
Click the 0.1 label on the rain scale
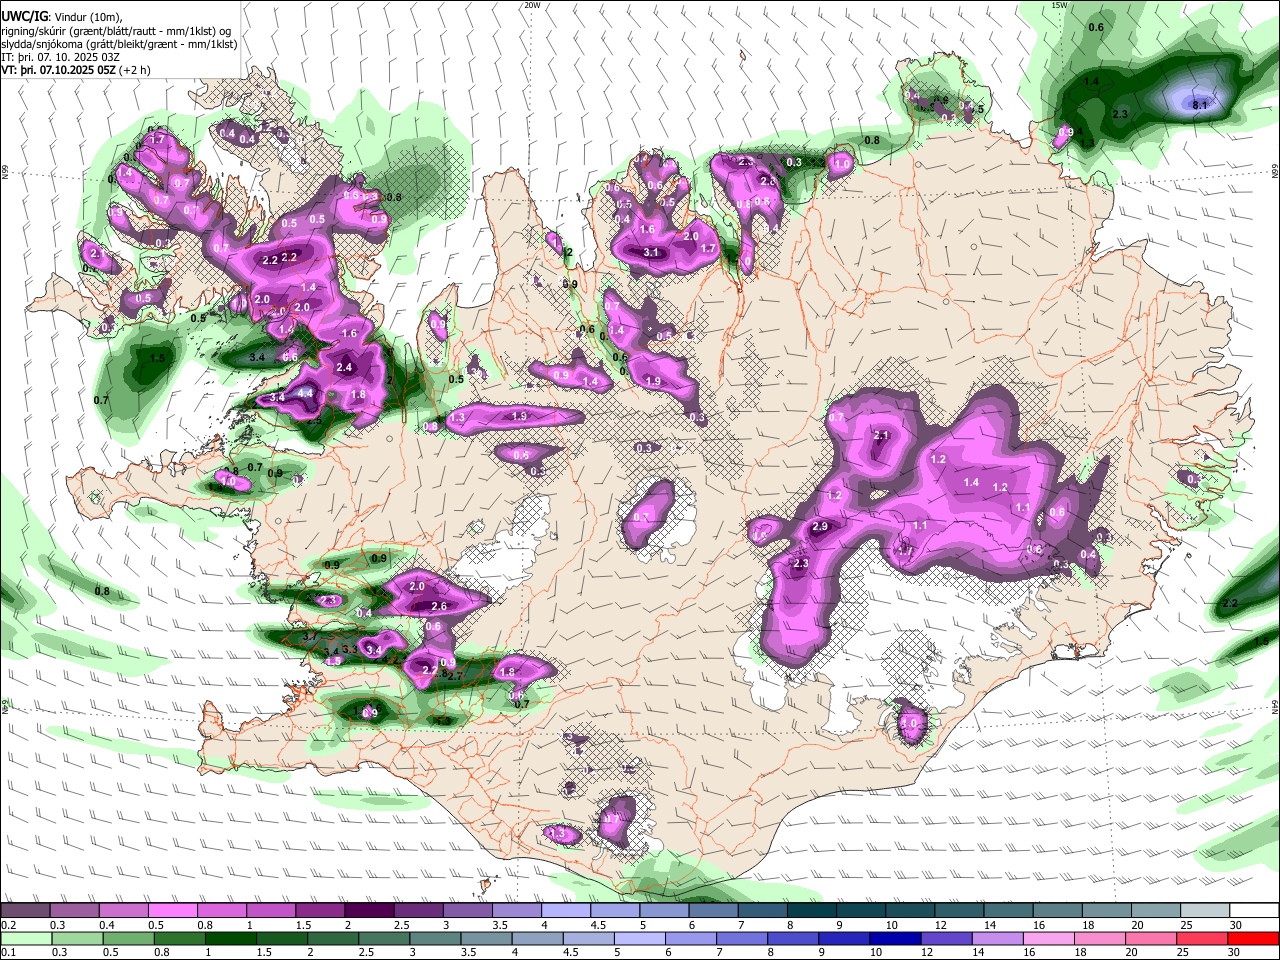(x=8, y=952)
